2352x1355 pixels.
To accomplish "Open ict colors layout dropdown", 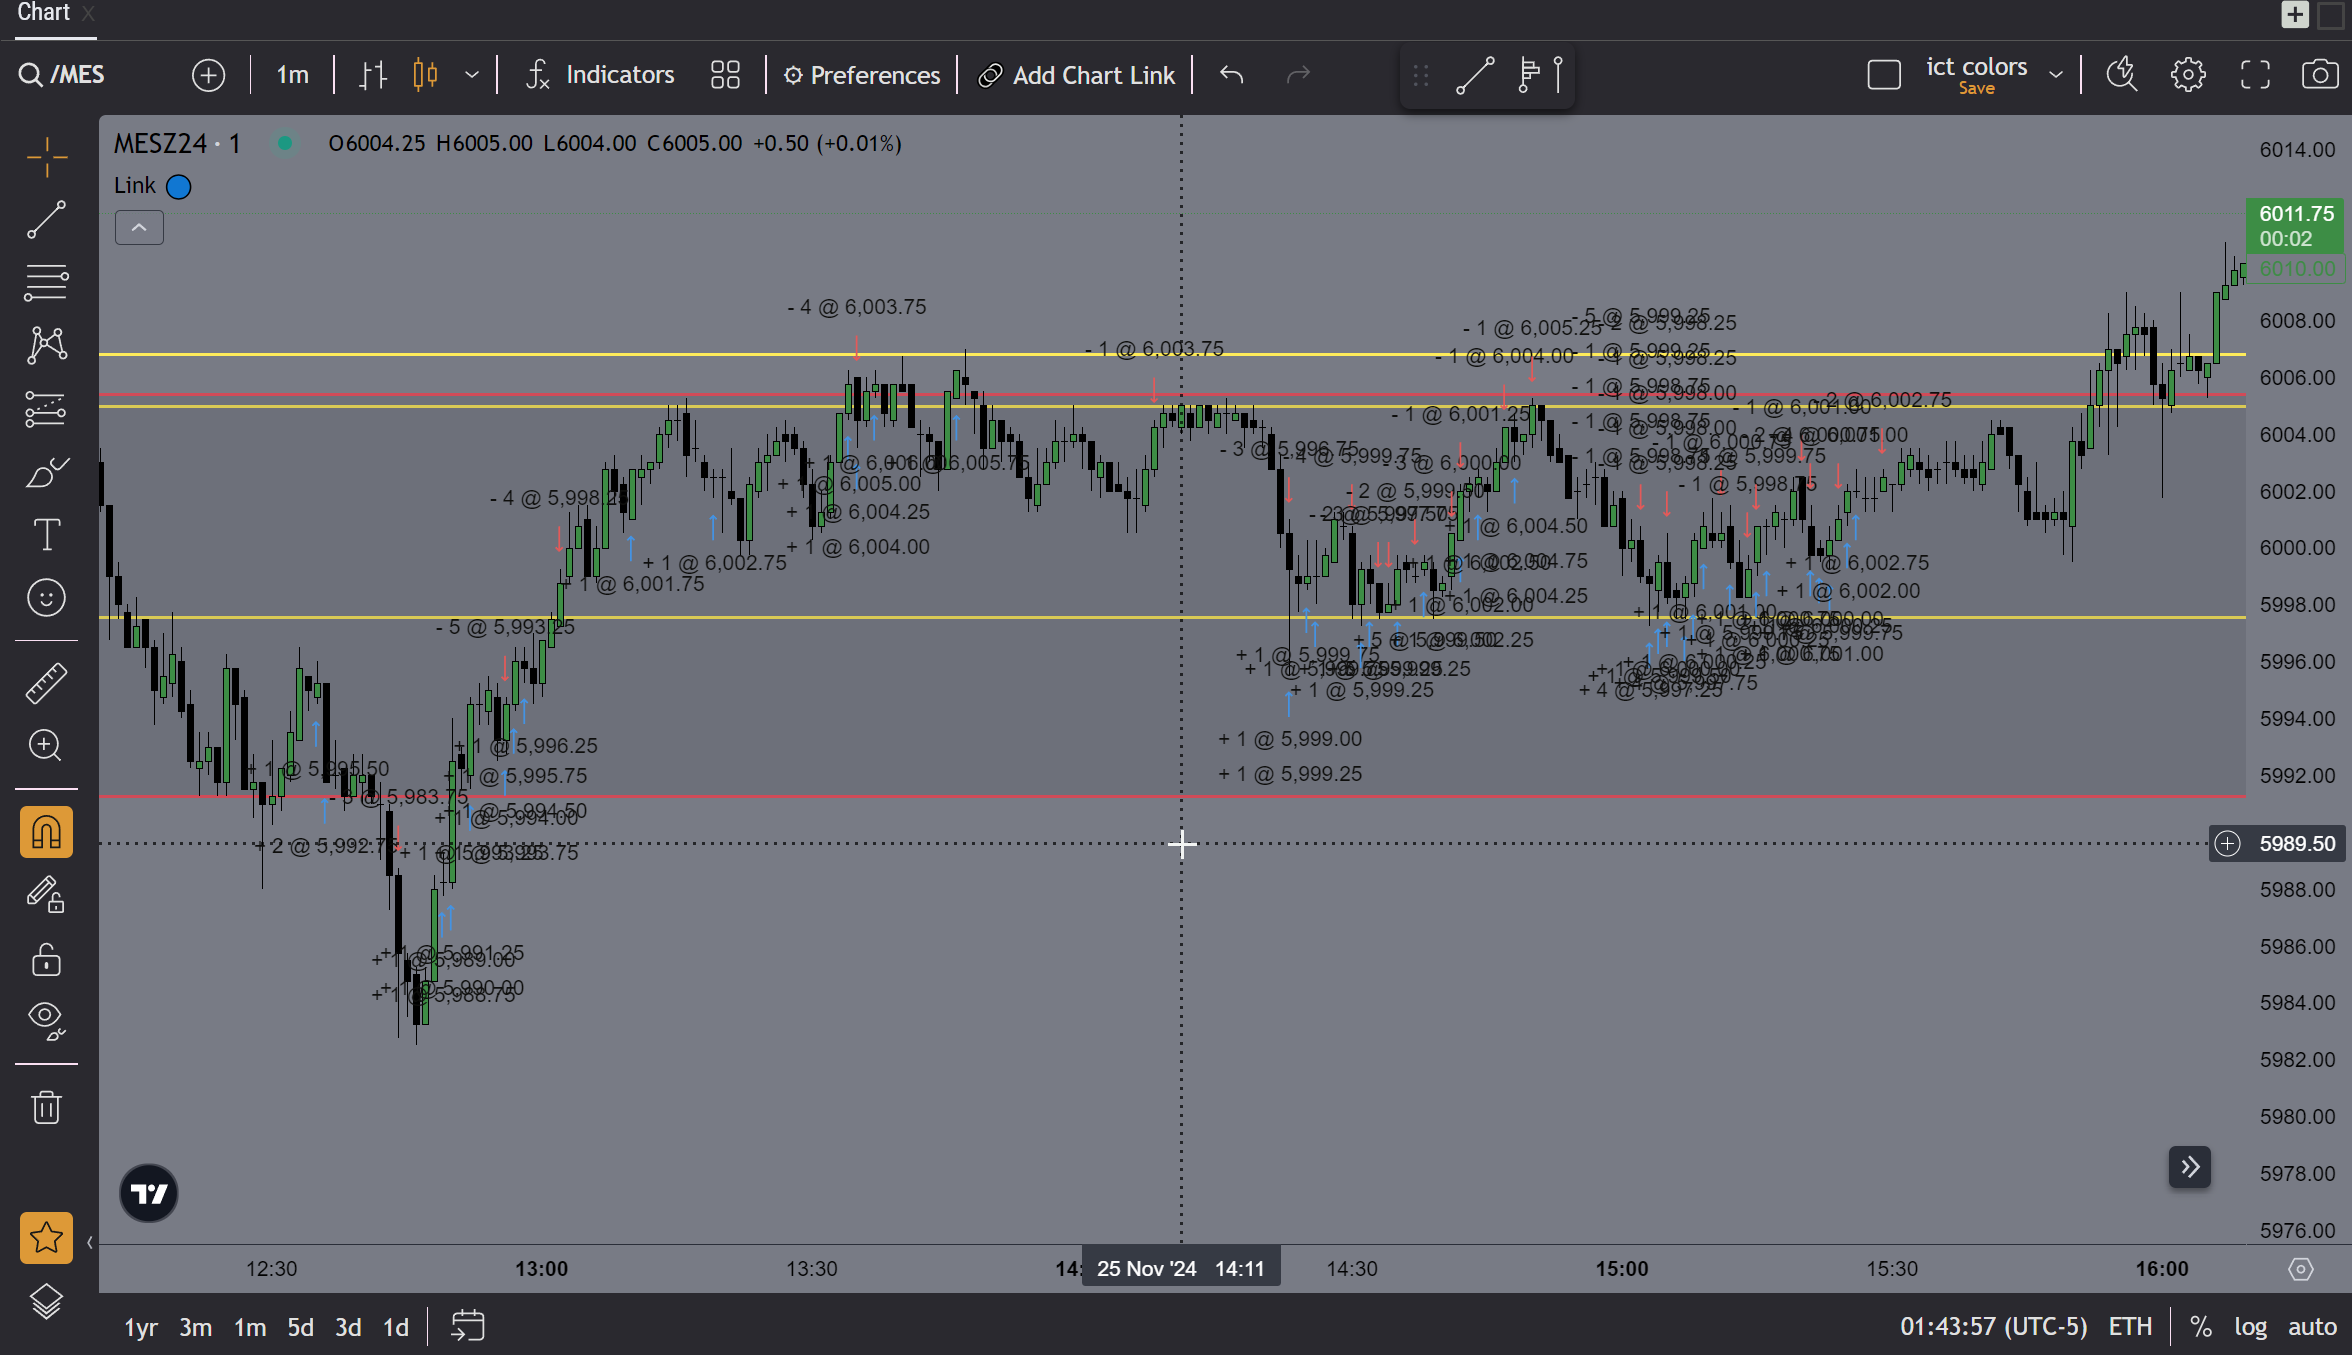I will [x=2056, y=75].
